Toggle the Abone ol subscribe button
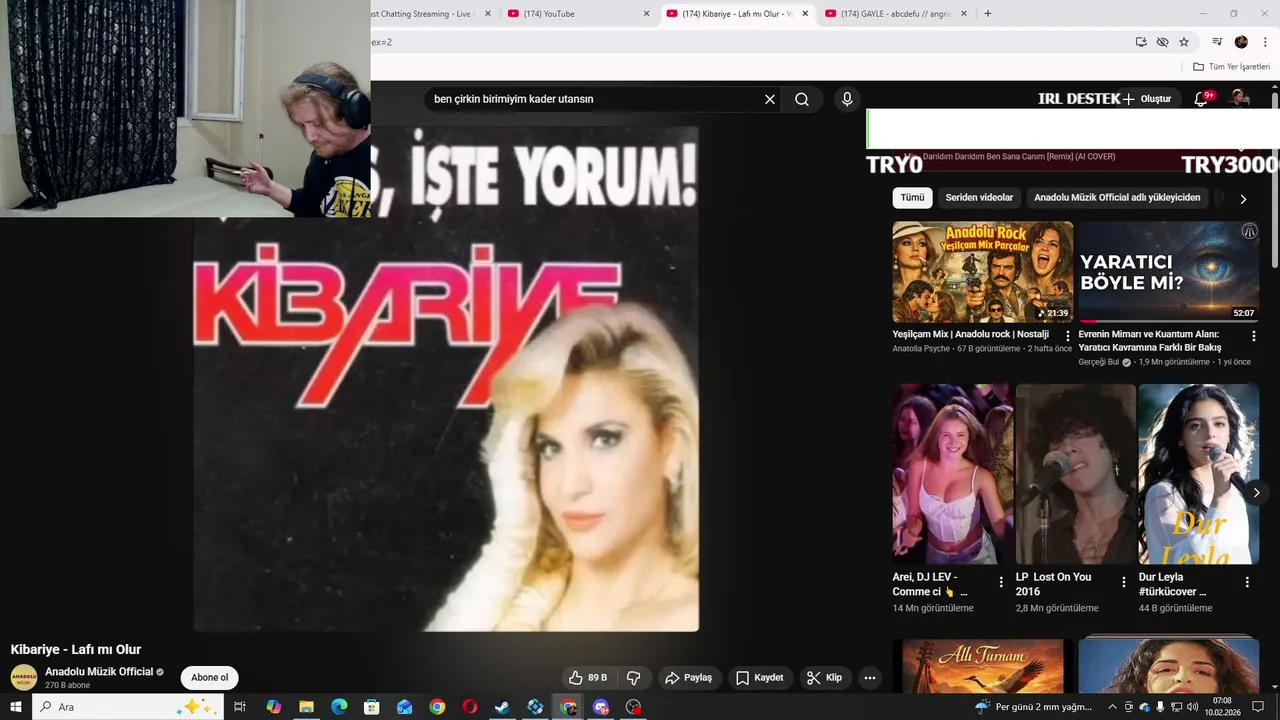This screenshot has width=1280, height=720. point(209,677)
